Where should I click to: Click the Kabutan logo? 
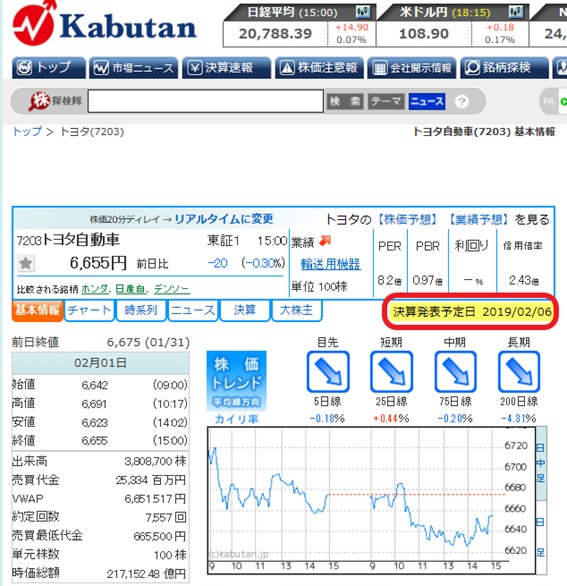[104, 24]
